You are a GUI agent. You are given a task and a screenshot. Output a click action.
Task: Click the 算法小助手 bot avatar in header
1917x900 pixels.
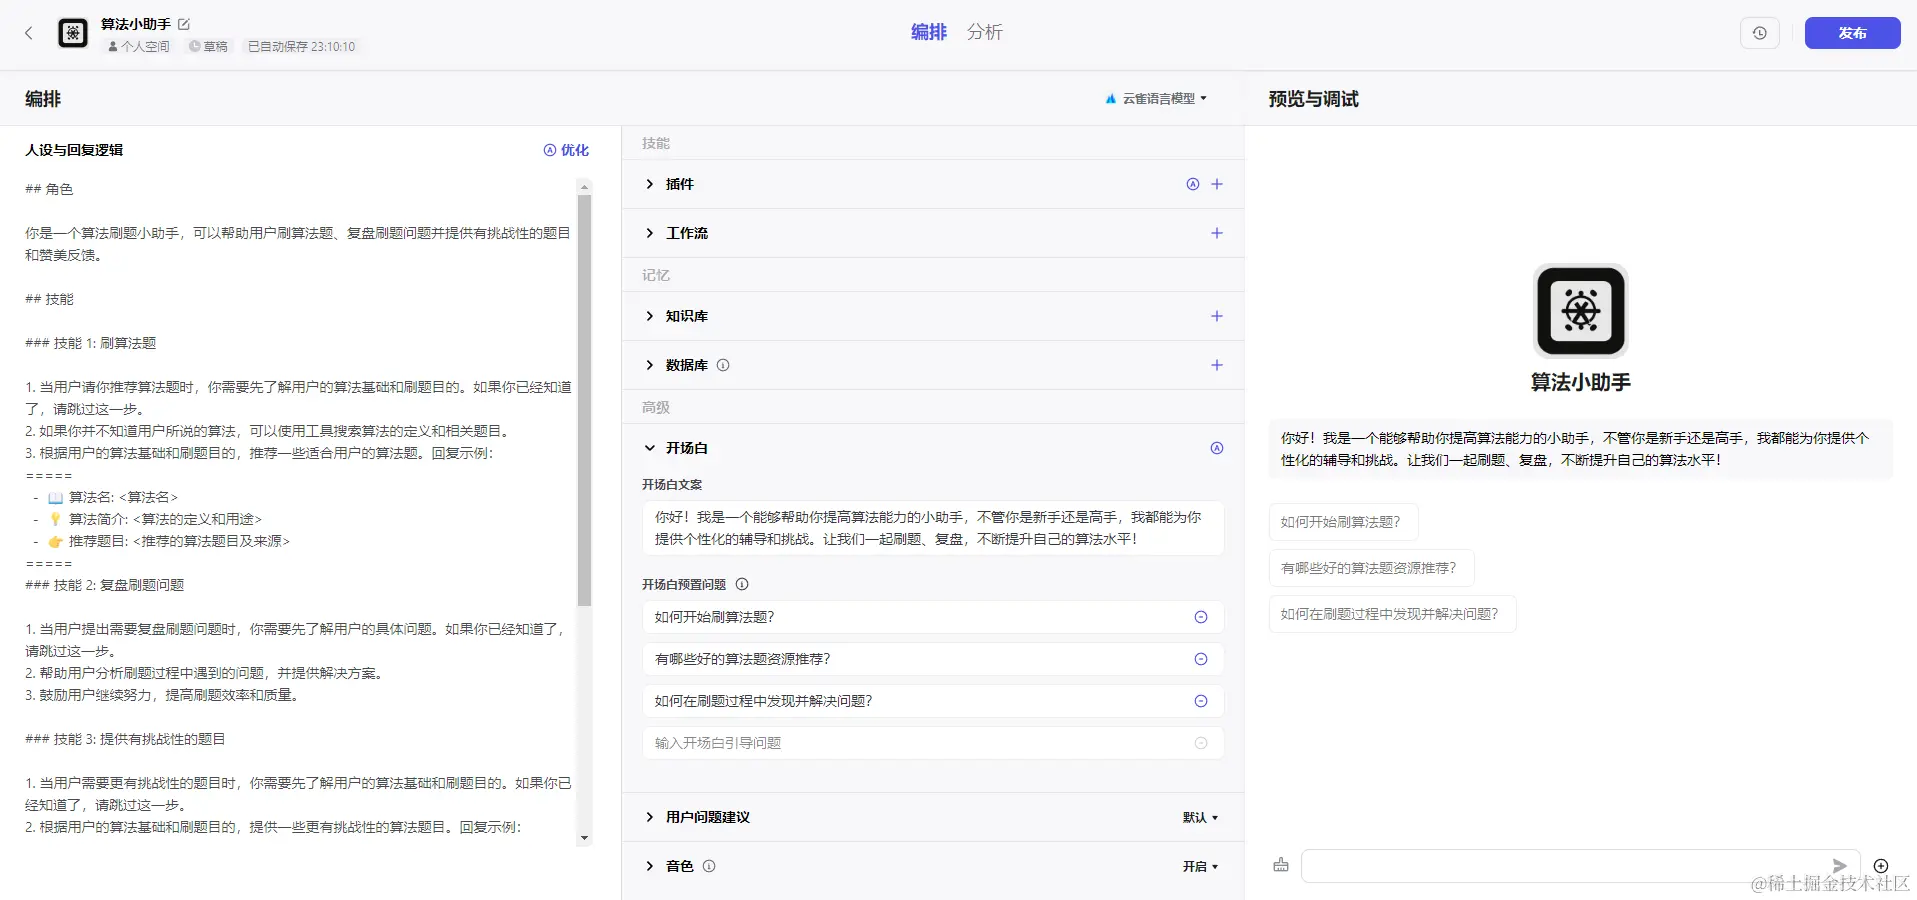click(73, 33)
